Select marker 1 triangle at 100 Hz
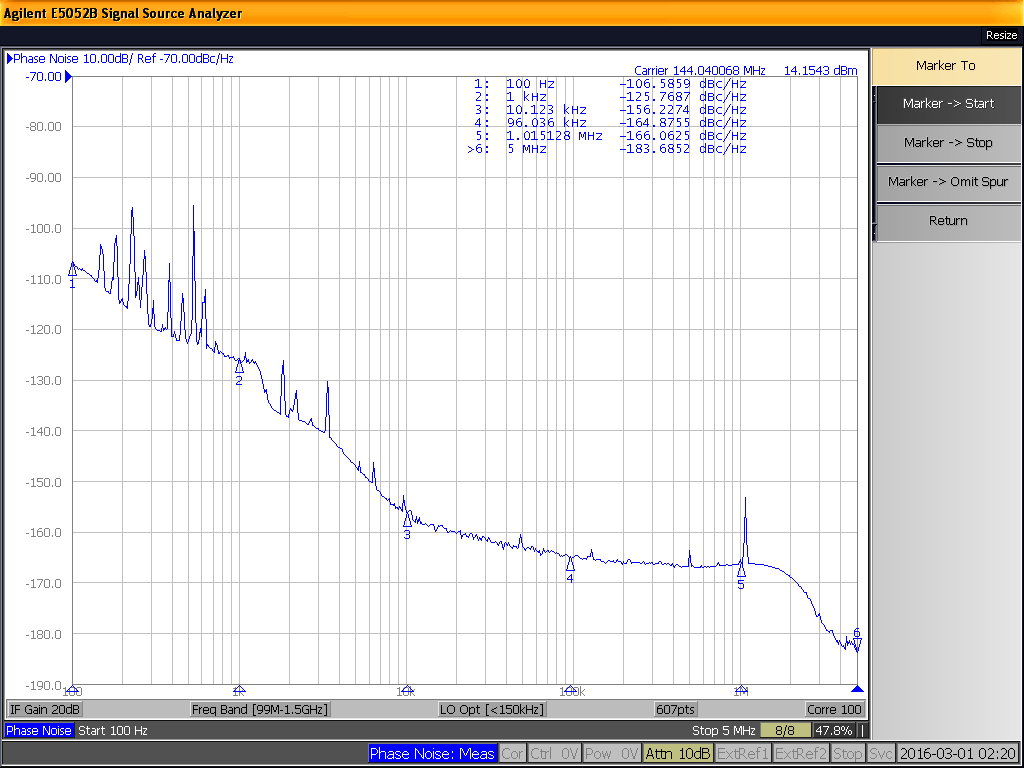Image resolution: width=1024 pixels, height=768 pixels. tap(72, 270)
